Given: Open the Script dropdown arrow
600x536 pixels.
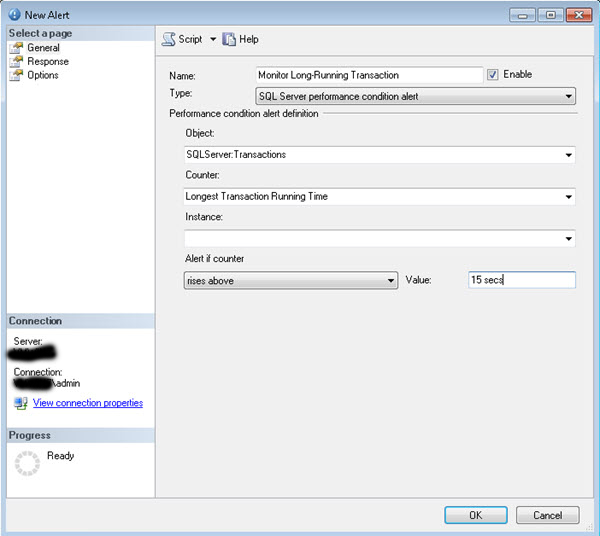Looking at the screenshot, I should [x=212, y=39].
